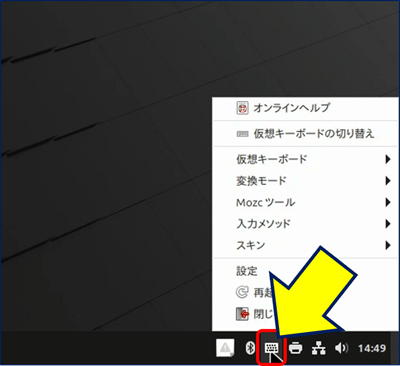Click the circular arrow restart icon
The height and width of the screenshot is (366, 400).
click(242, 292)
